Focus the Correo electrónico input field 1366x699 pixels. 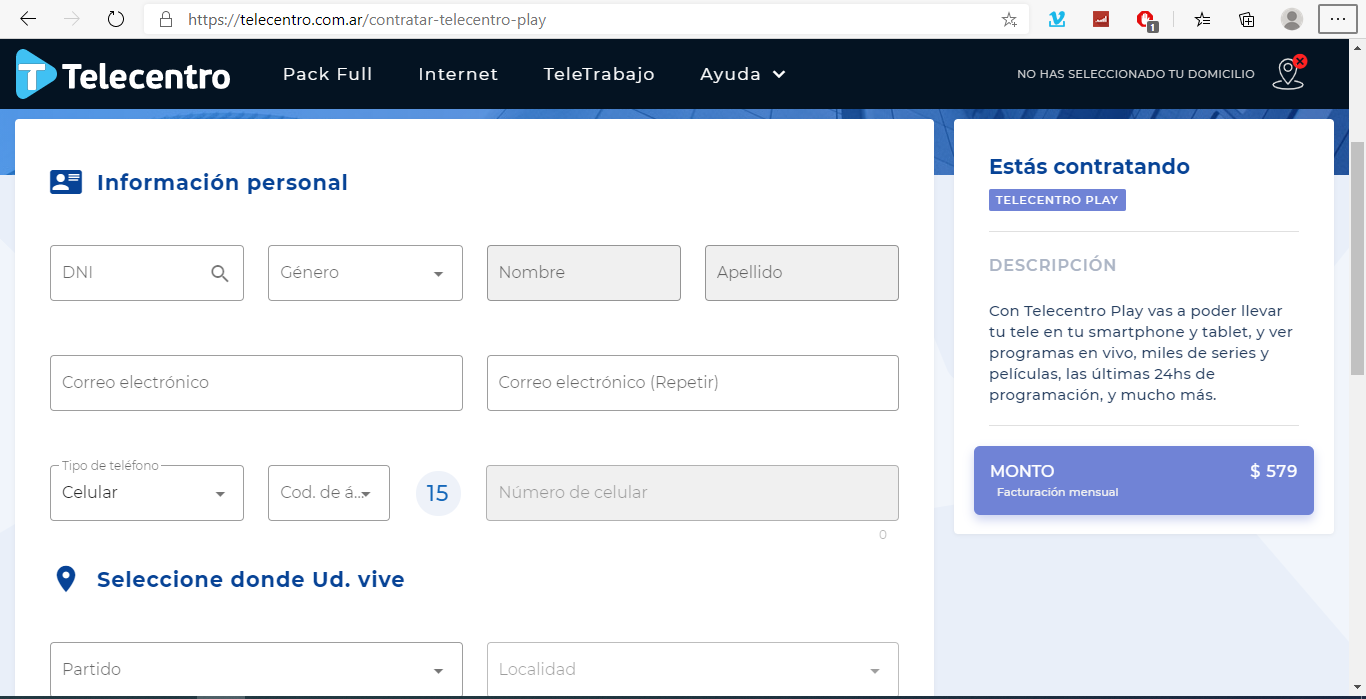pyautogui.click(x=256, y=383)
